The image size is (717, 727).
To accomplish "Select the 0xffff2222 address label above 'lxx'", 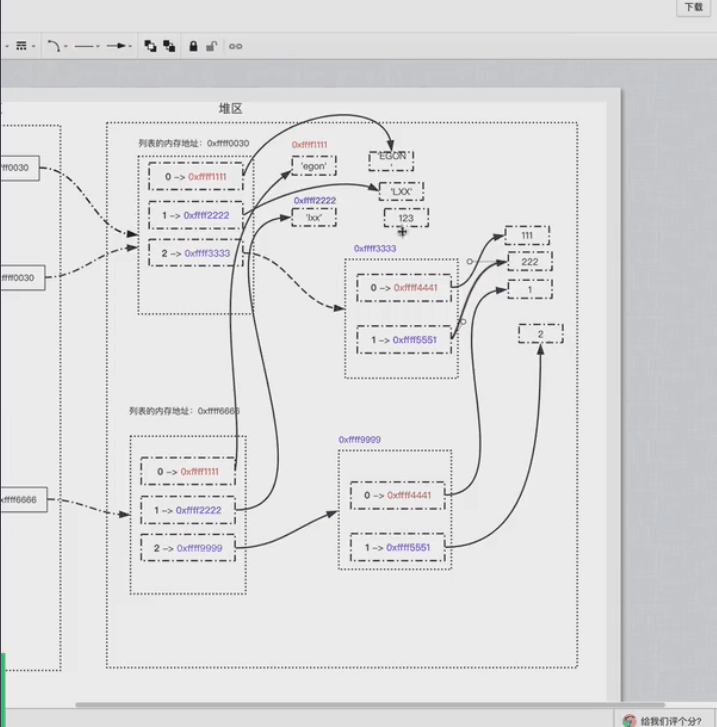I will pyautogui.click(x=315, y=200).
